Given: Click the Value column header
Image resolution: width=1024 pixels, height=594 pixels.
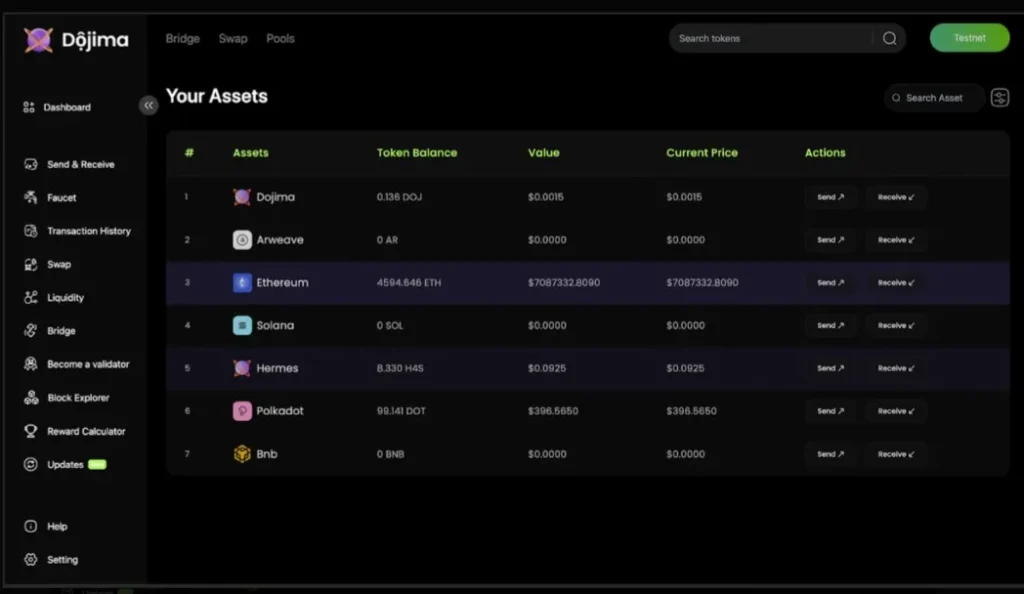Looking at the screenshot, I should click(x=543, y=153).
